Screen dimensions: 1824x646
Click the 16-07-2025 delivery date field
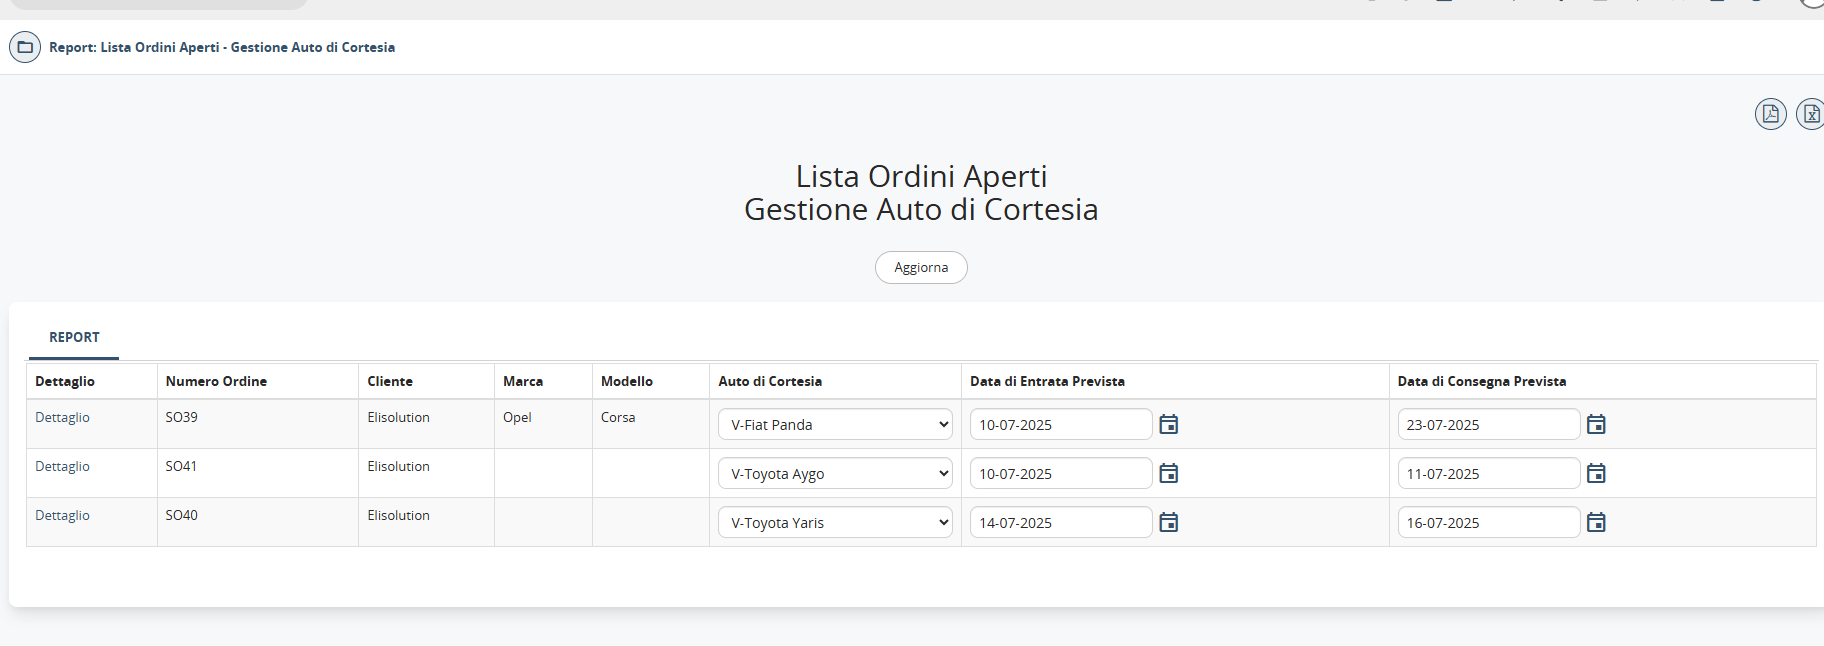tap(1488, 523)
